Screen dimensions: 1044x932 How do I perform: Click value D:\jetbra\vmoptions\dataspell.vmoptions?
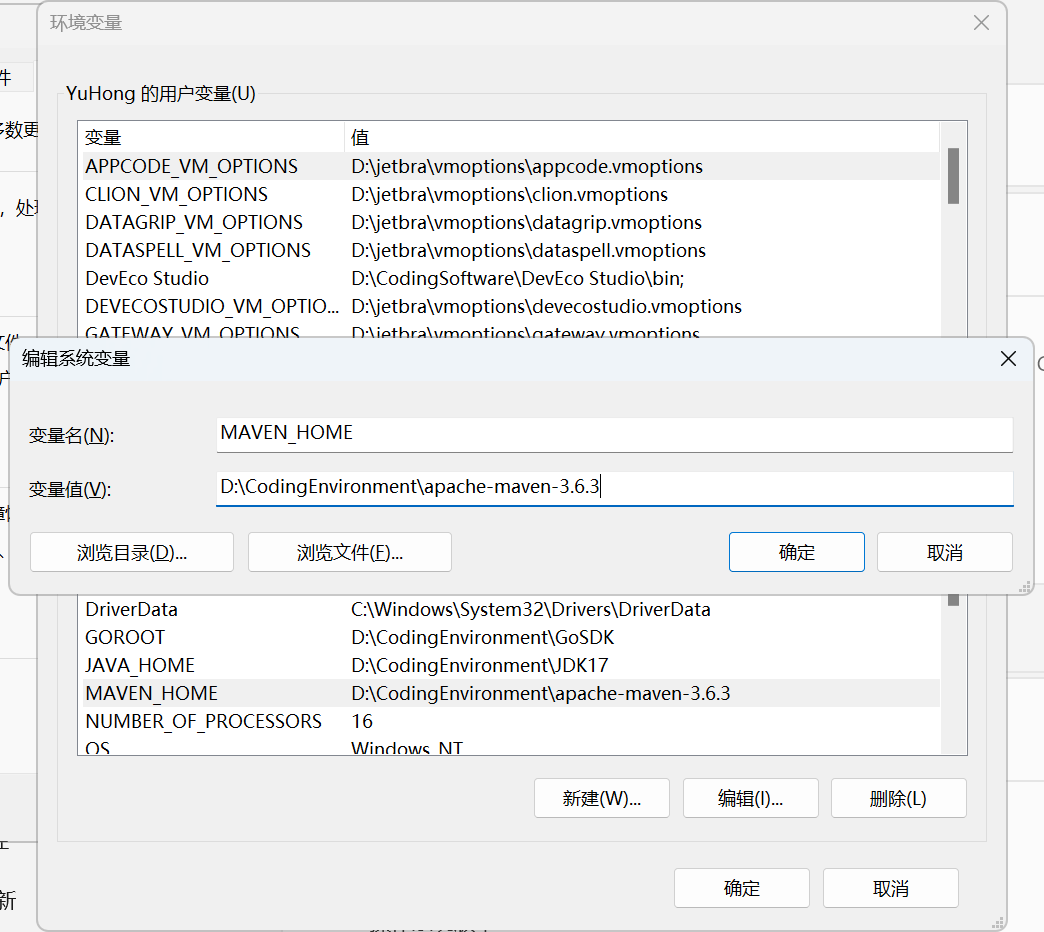[x=528, y=250]
